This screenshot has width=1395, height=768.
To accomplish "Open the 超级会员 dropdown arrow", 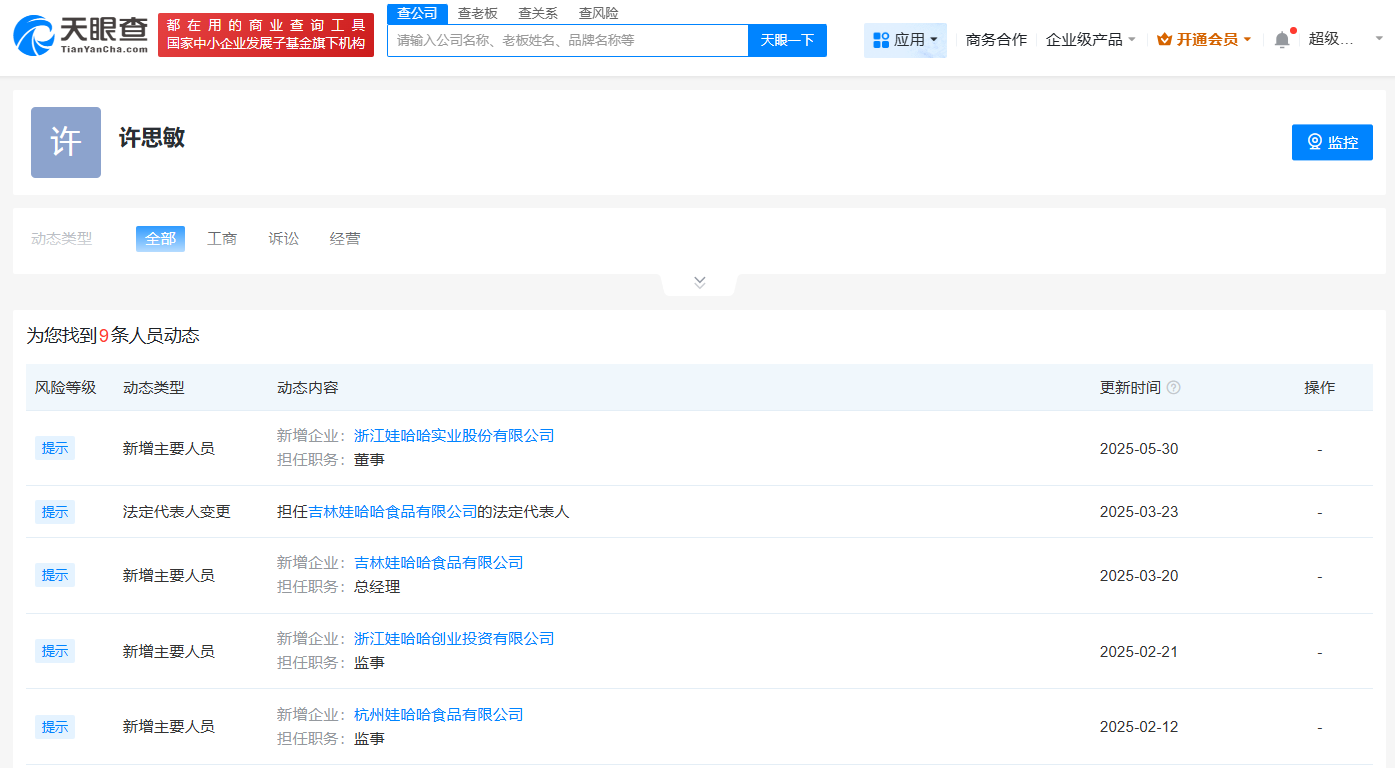I will click(1378, 38).
